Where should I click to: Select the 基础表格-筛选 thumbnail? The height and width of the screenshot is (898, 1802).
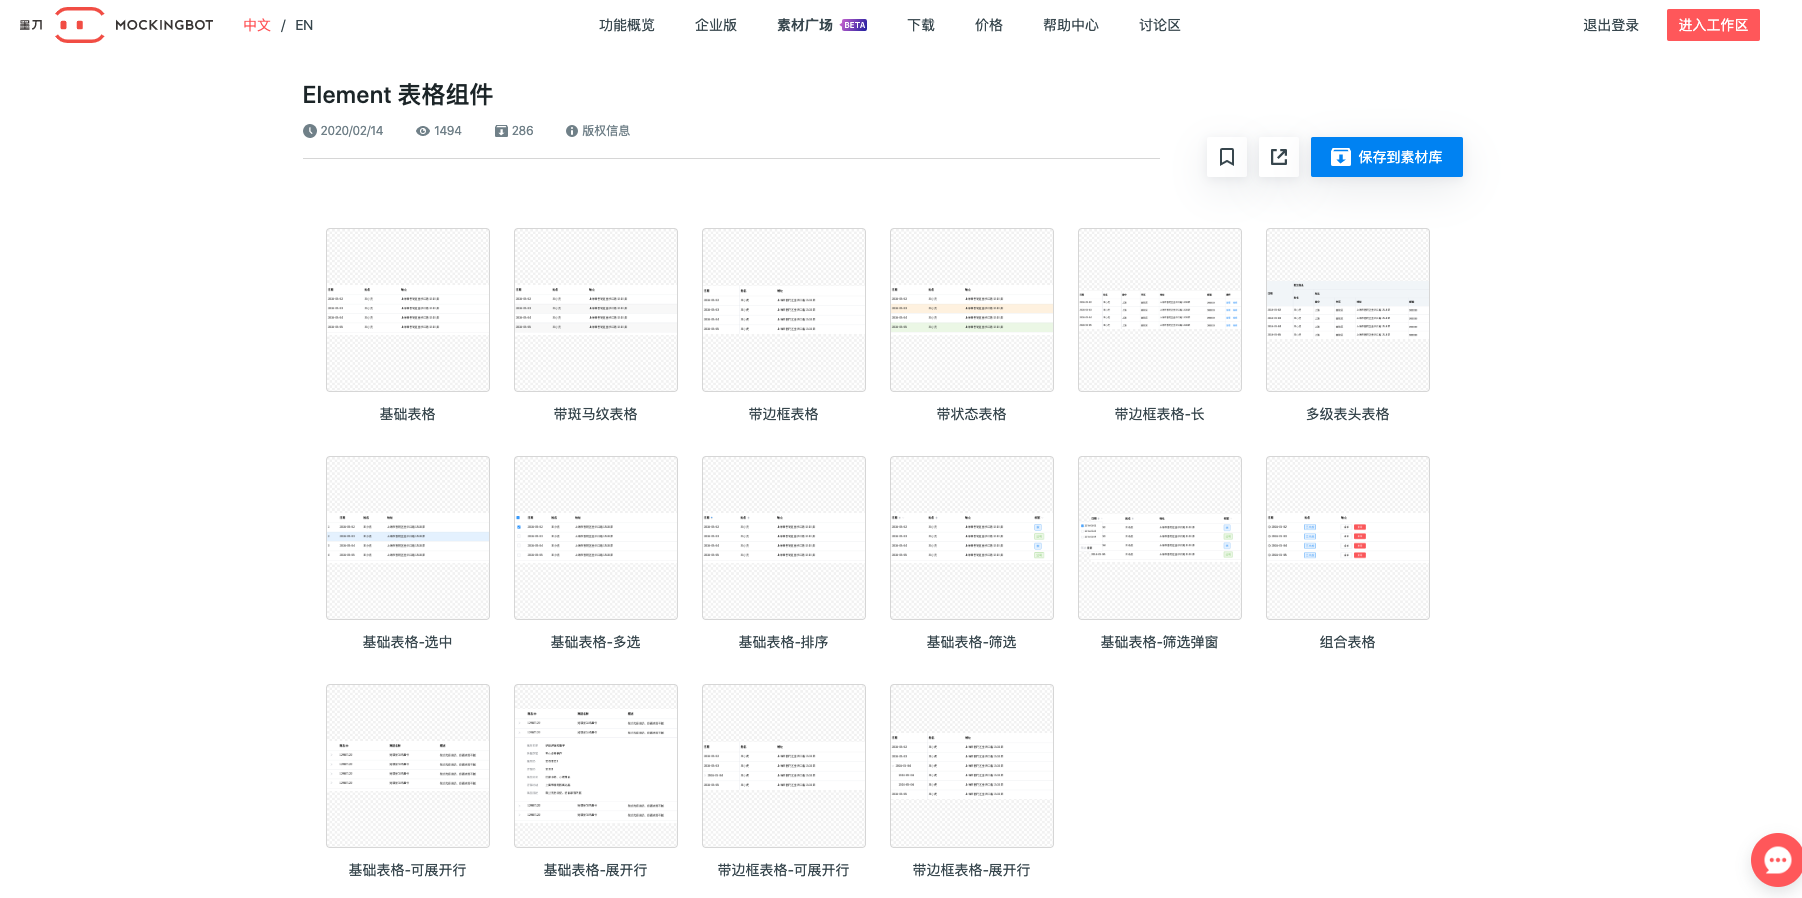[972, 538]
